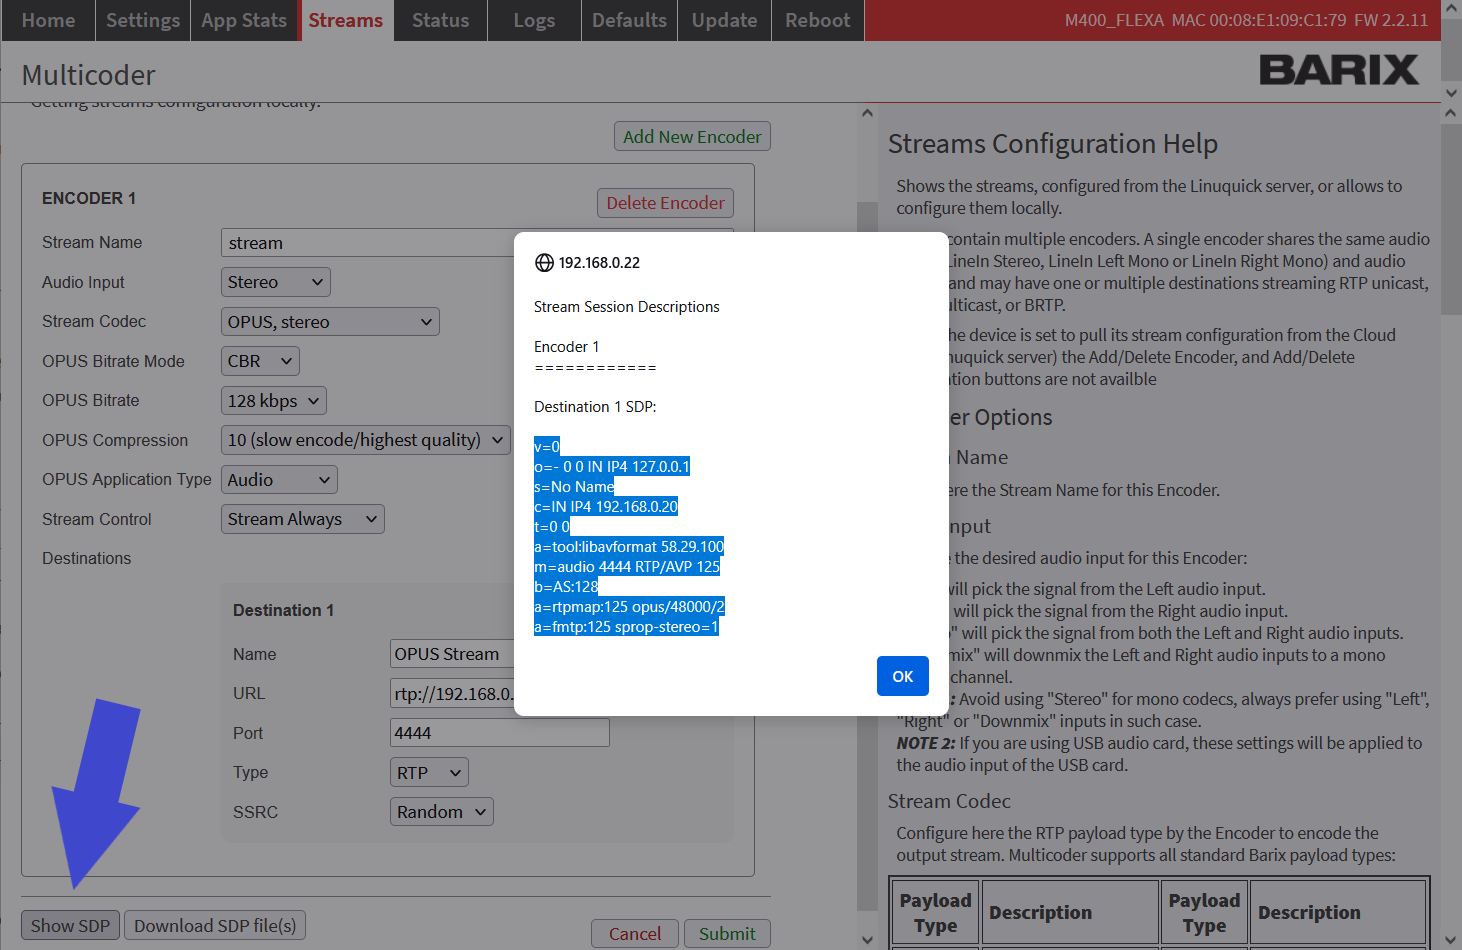Expand the Stream Codec dropdown
1462x950 pixels.
click(x=329, y=322)
